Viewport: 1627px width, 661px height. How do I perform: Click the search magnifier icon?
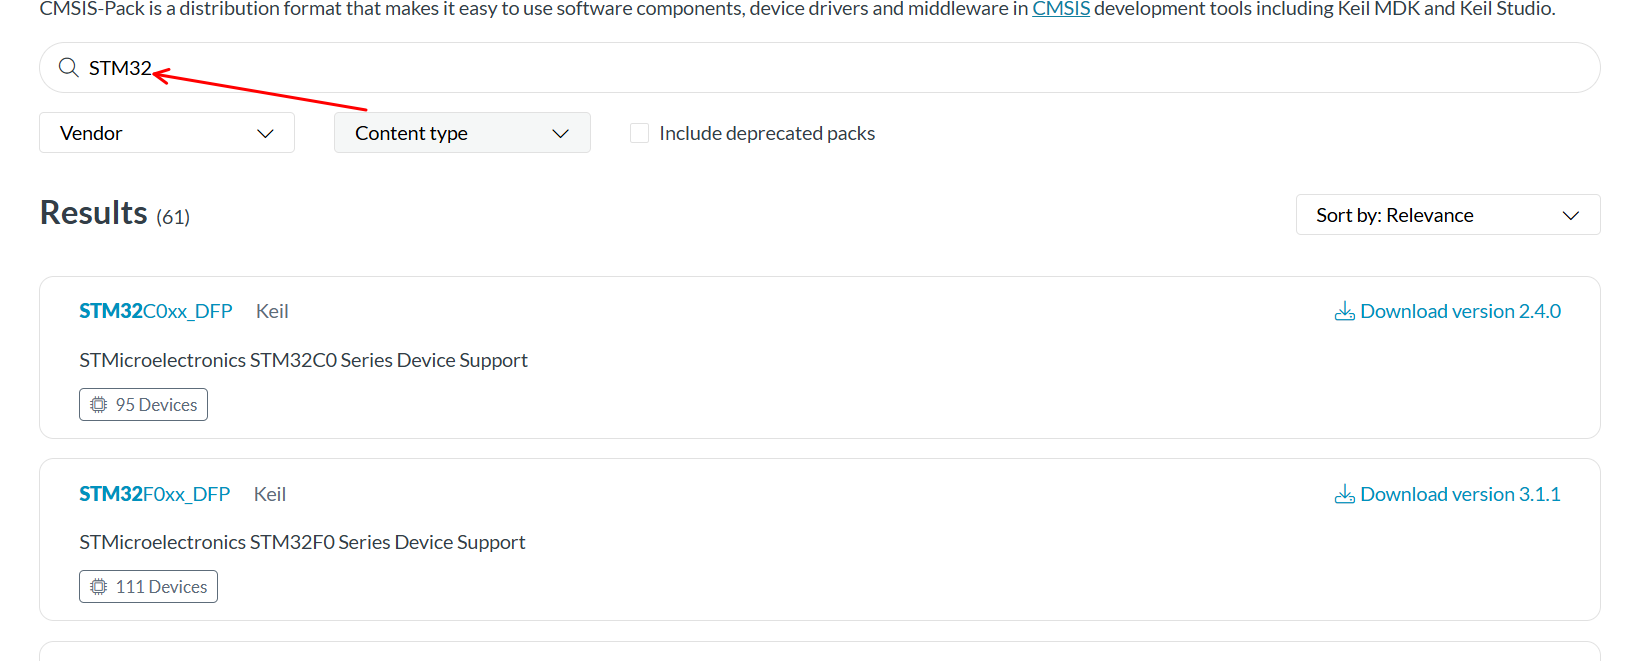coord(68,67)
